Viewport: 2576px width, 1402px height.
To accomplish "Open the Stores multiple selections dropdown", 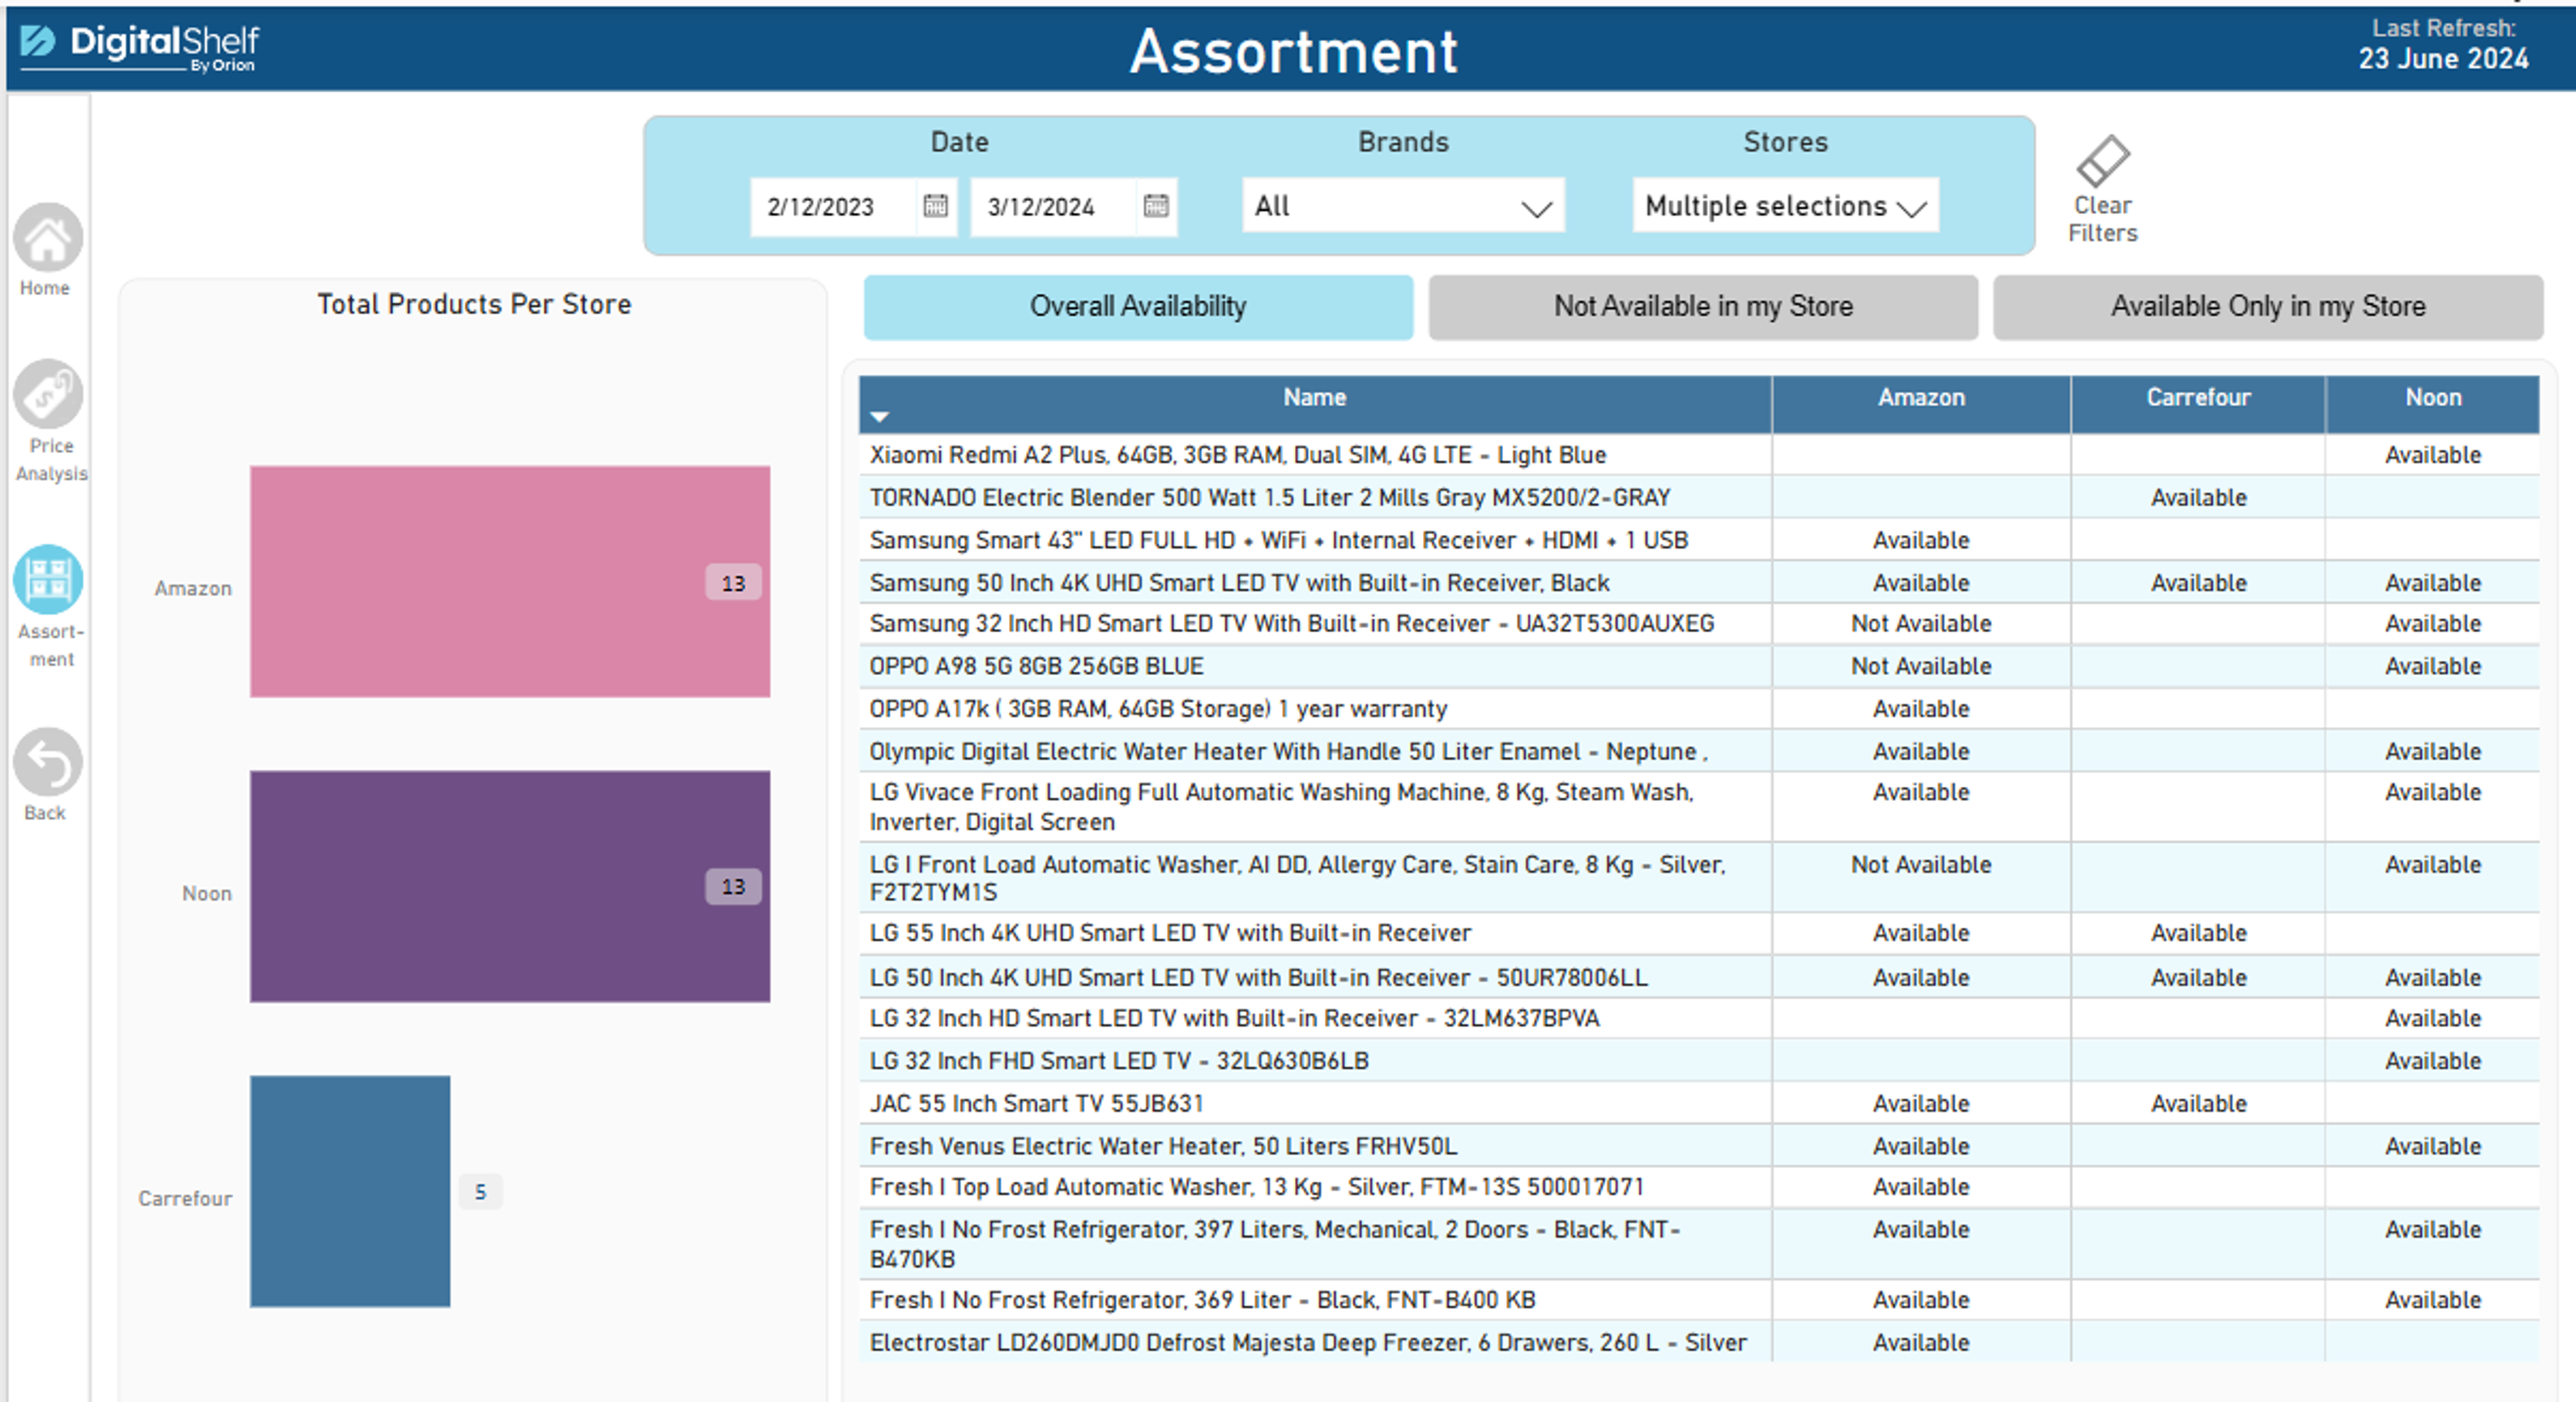I will coord(1785,206).
